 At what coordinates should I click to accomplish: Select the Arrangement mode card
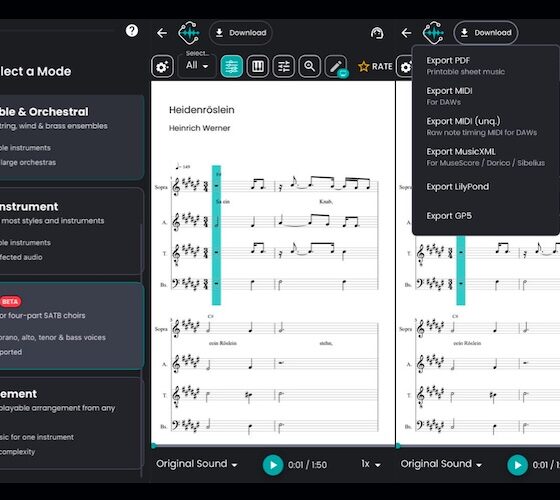(71, 424)
